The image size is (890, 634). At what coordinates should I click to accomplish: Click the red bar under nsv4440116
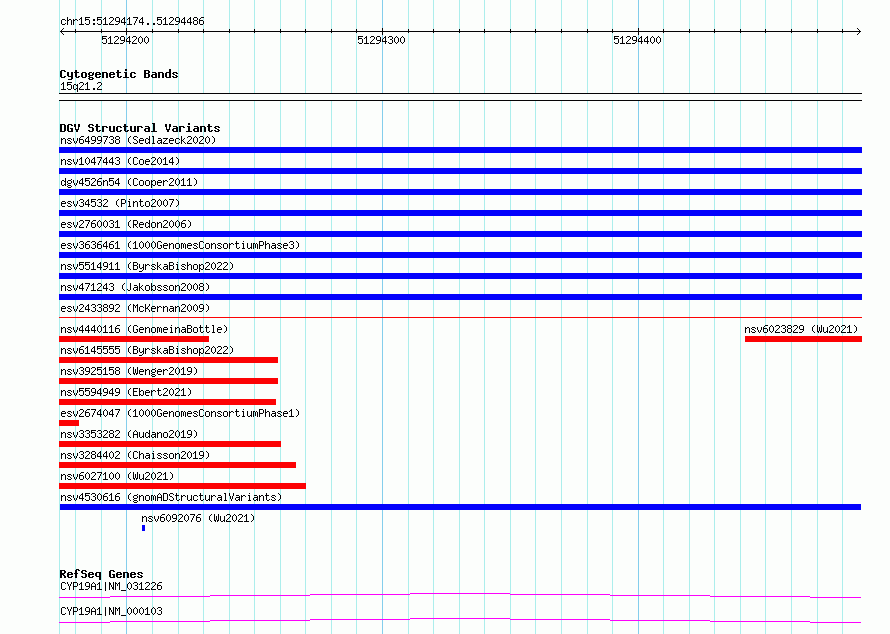pyautogui.click(x=134, y=339)
